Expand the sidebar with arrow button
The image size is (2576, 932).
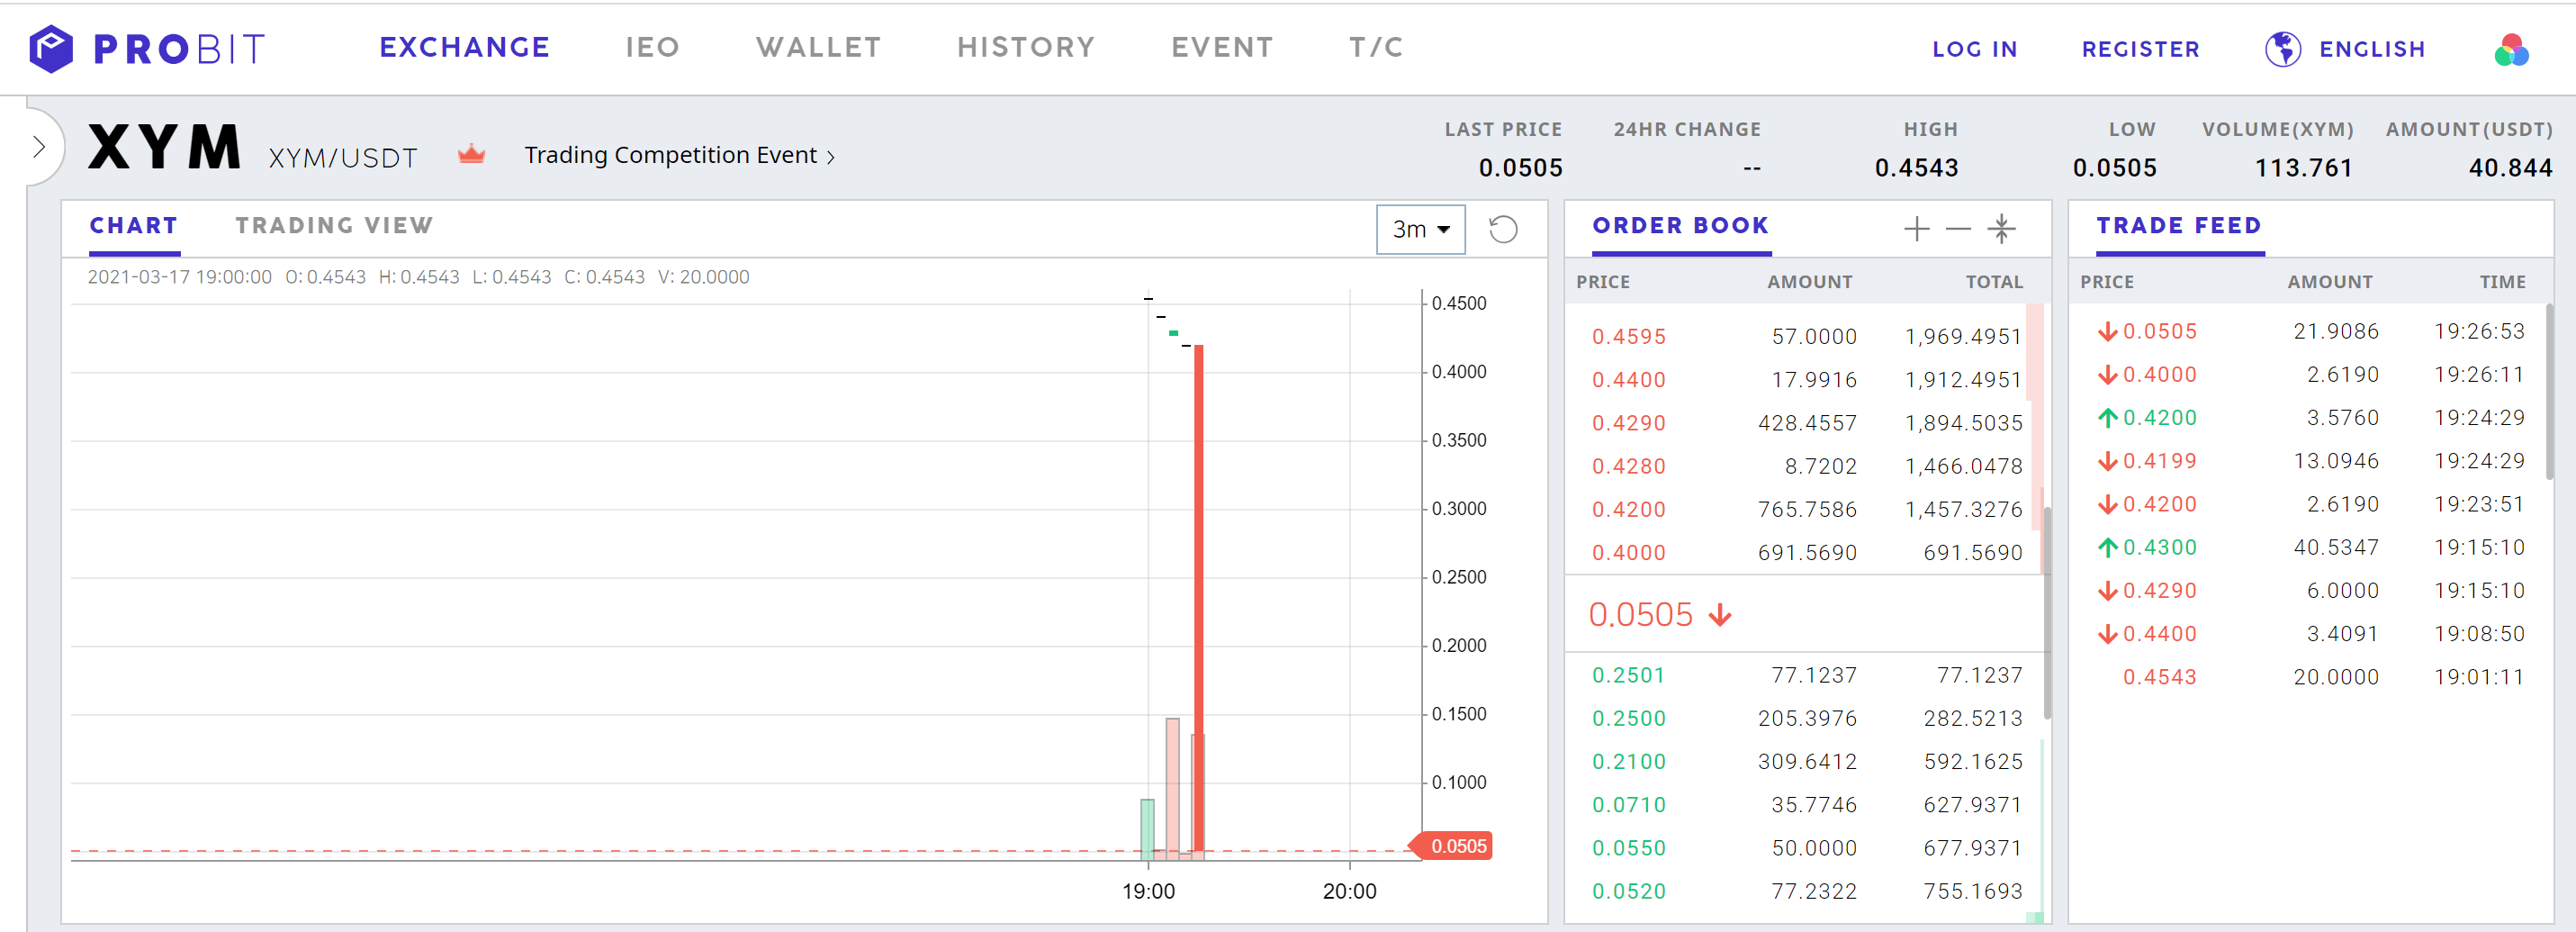(x=39, y=147)
